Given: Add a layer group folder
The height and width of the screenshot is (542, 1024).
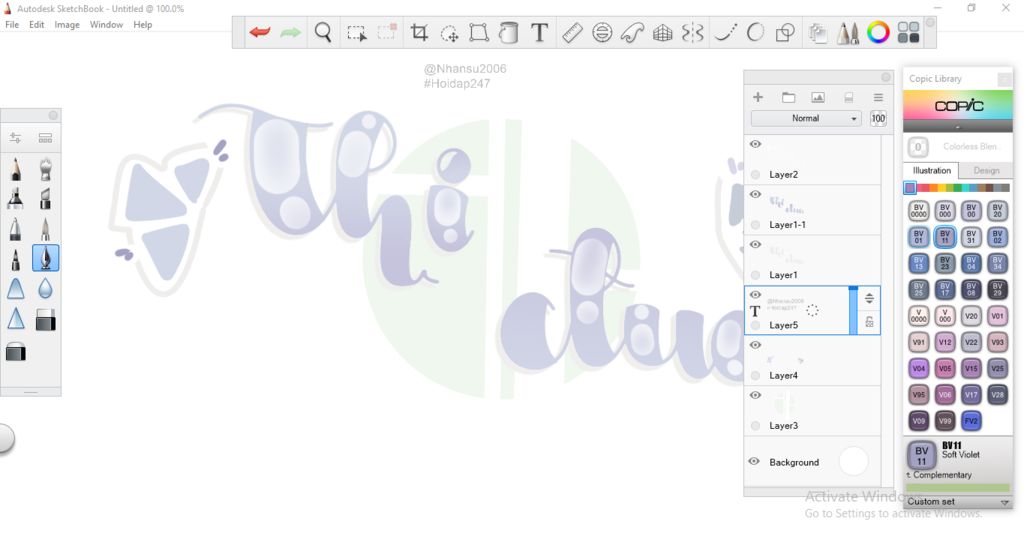Looking at the screenshot, I should [788, 97].
